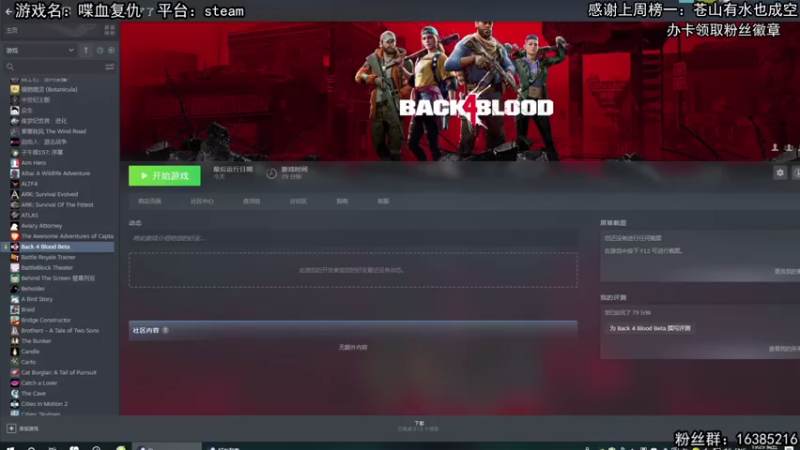Select The Cave in game list
The width and height of the screenshot is (800, 450).
click(x=34, y=393)
